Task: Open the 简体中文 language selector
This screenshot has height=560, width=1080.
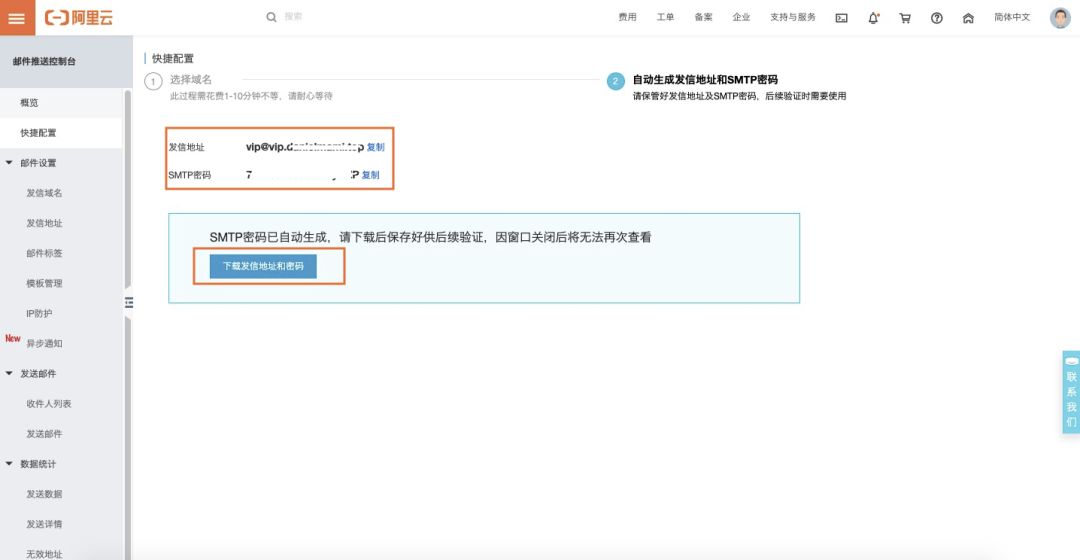Action: (1012, 17)
